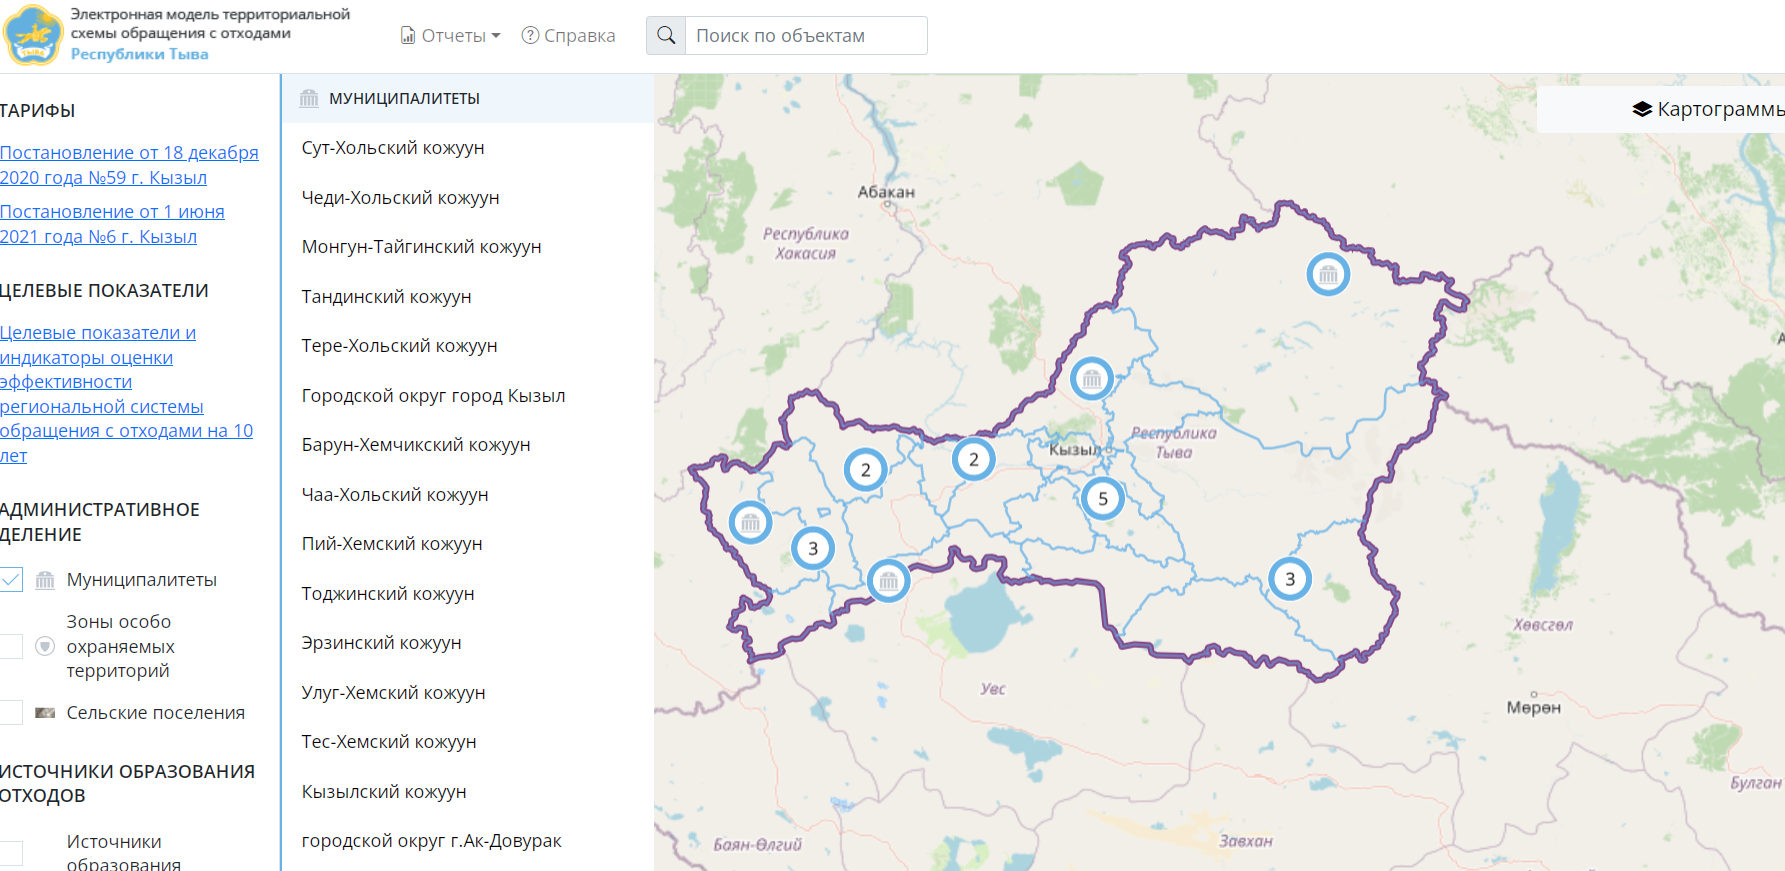Click the magnifier search icon

point(666,36)
